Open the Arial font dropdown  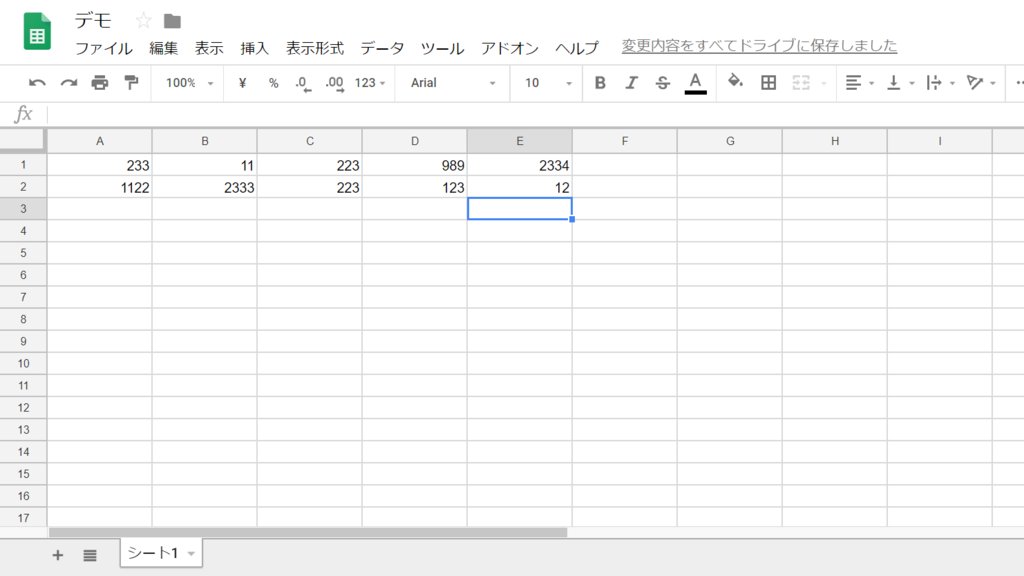[x=450, y=83]
